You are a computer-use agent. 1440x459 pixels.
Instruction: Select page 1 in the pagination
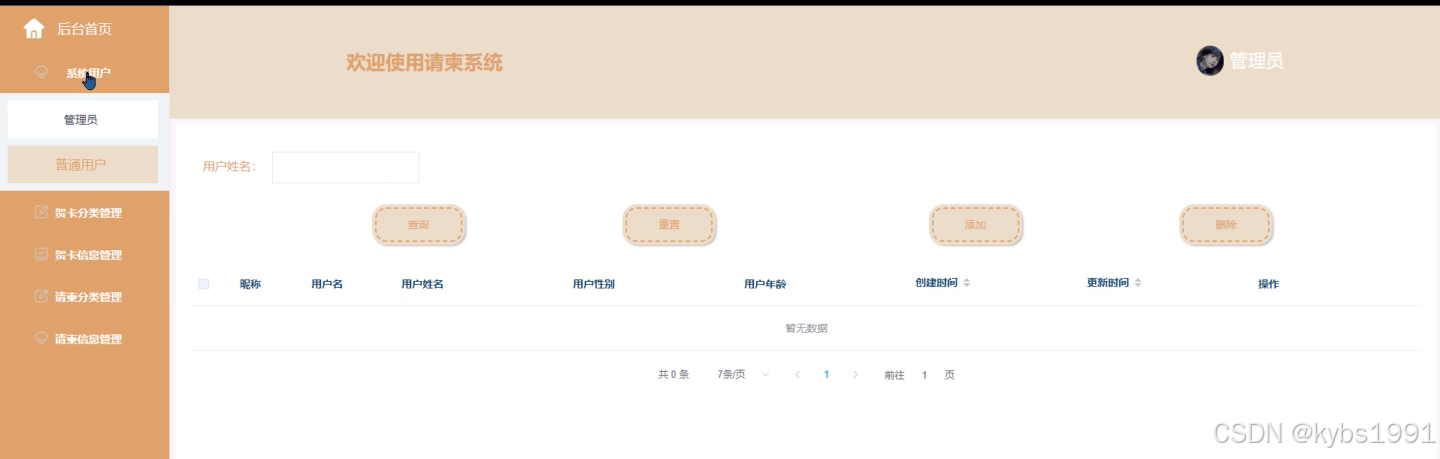pyautogui.click(x=826, y=375)
